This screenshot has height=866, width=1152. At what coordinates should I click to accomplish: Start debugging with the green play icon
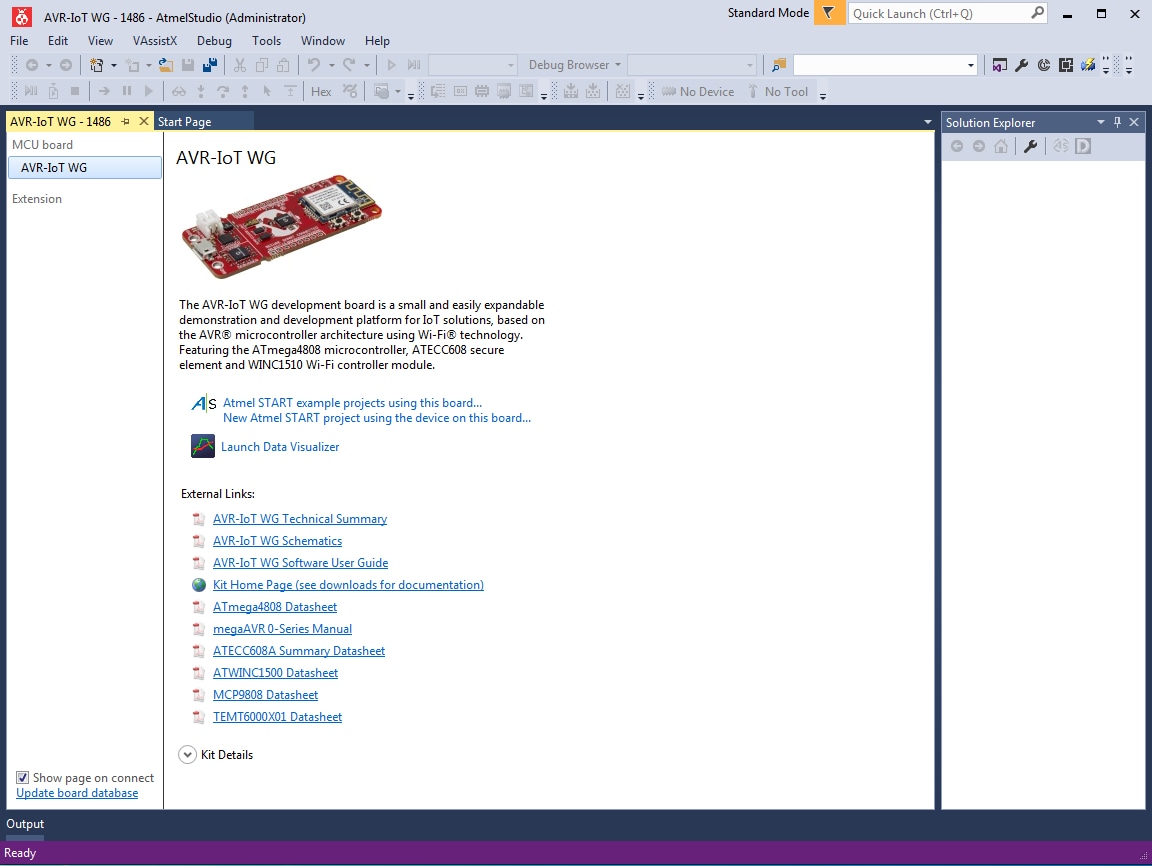[x=392, y=65]
